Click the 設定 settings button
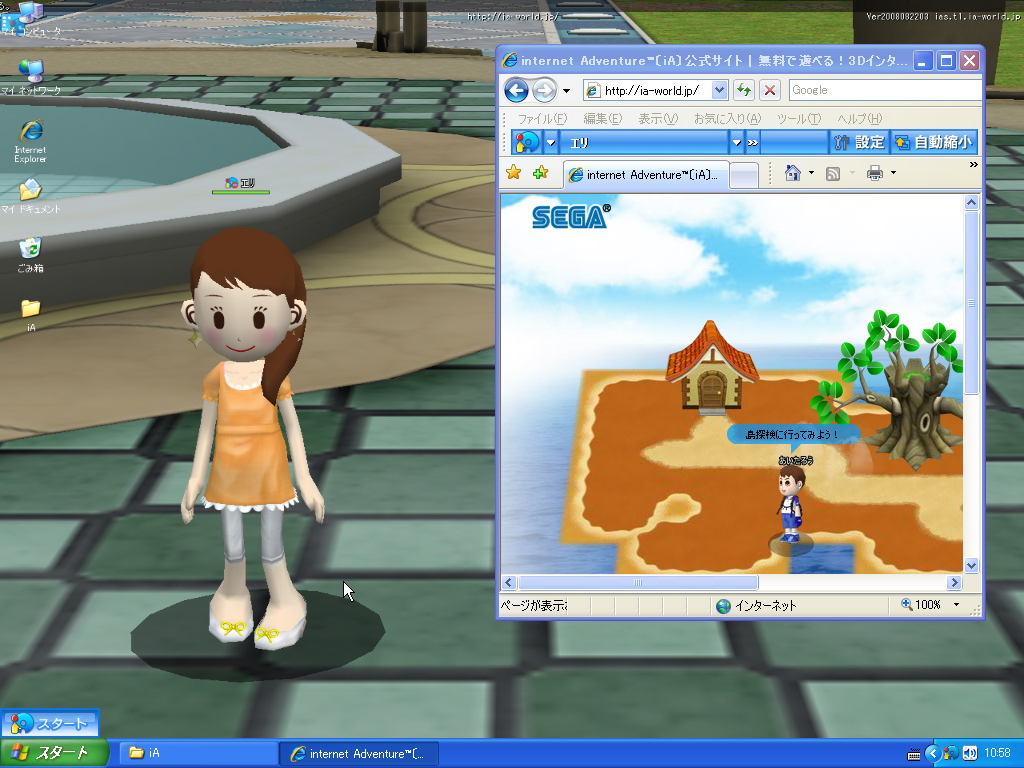The width and height of the screenshot is (1024, 768). click(x=859, y=142)
